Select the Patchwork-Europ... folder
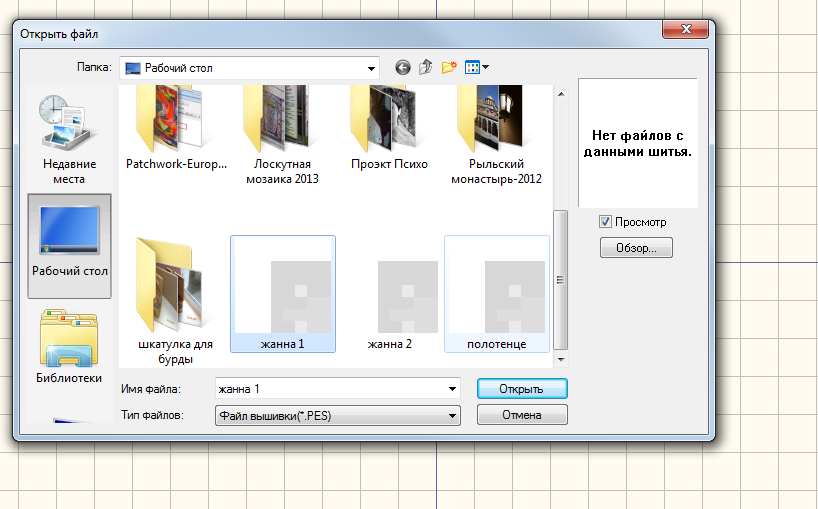The width and height of the screenshot is (818, 509). coord(176,128)
